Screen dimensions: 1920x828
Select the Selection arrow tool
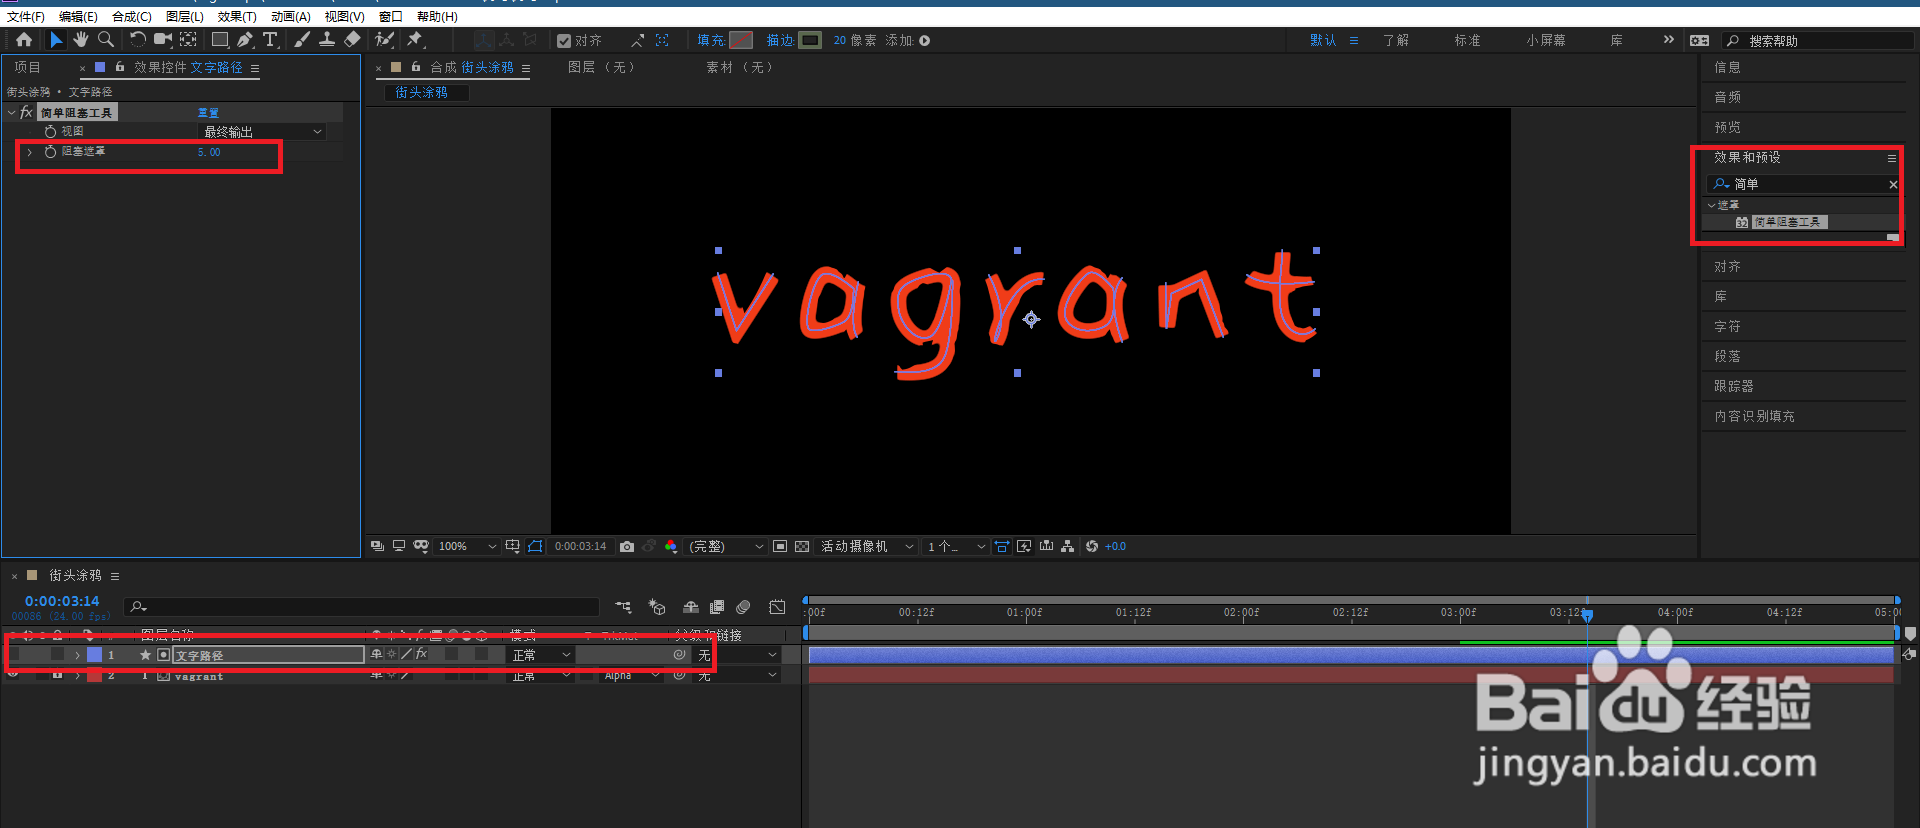56,40
